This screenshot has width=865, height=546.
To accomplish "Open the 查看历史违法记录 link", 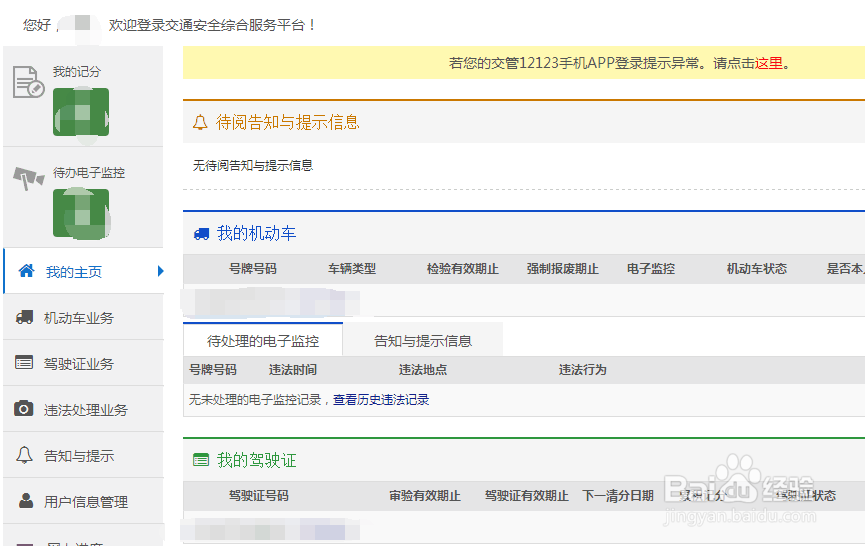I will (381, 399).
